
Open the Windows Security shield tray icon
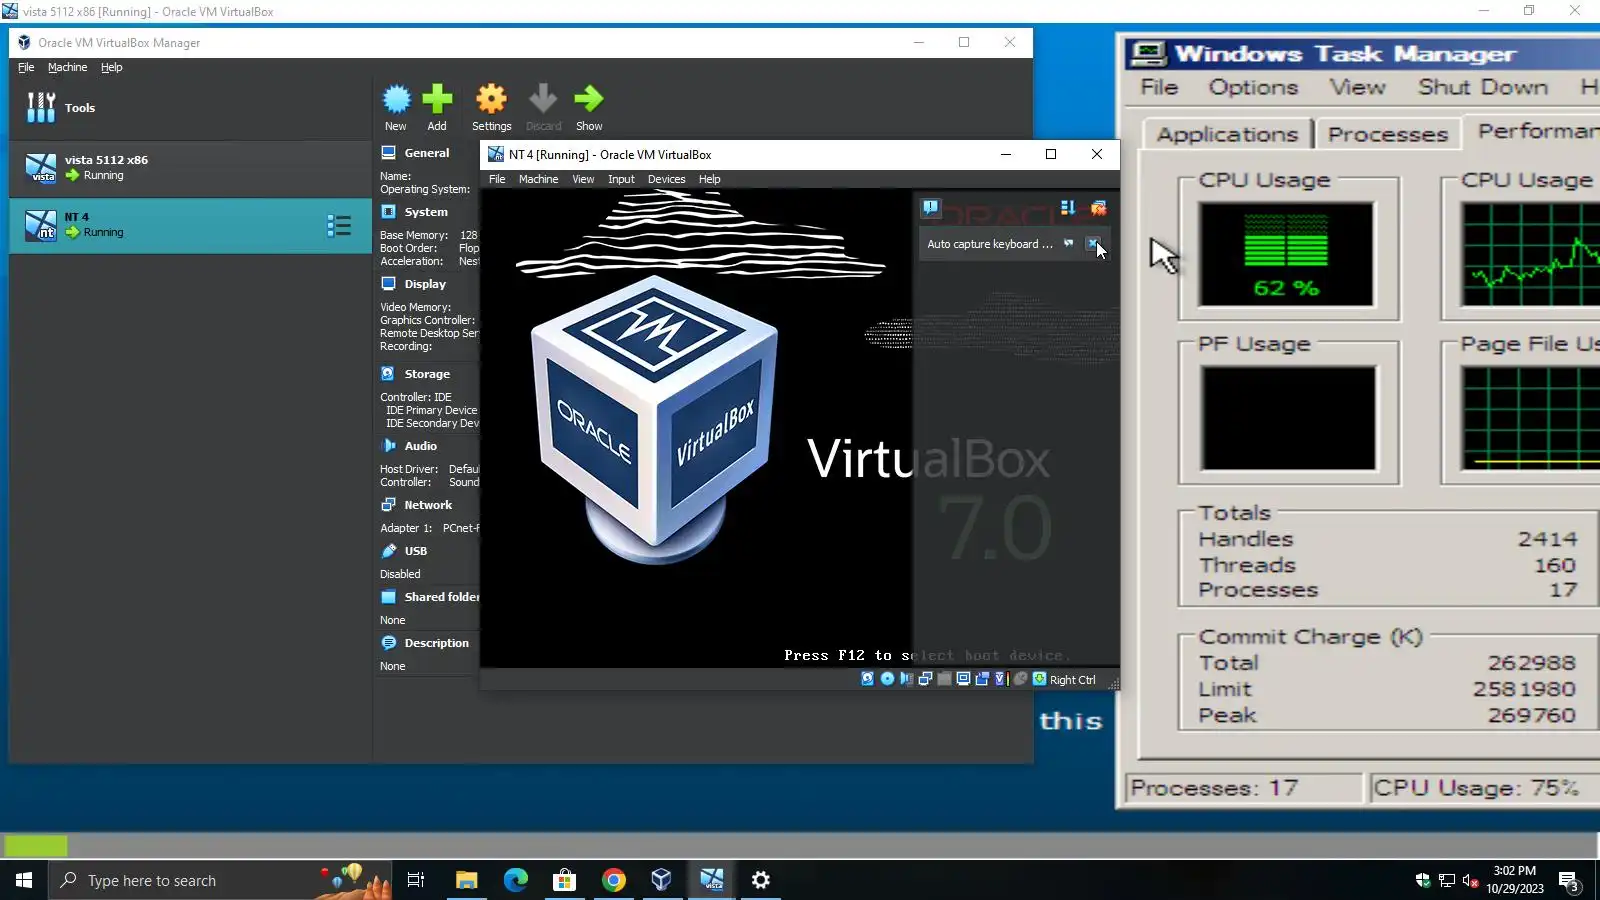click(x=1423, y=881)
